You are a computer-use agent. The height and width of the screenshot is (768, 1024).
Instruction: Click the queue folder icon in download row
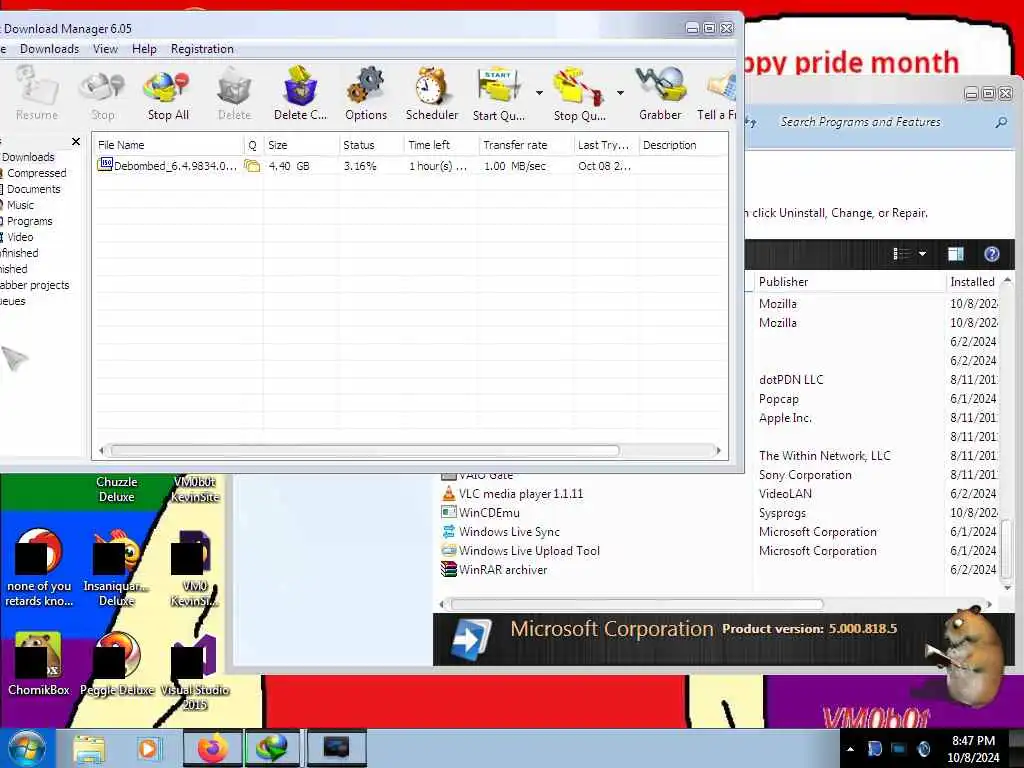click(252, 166)
